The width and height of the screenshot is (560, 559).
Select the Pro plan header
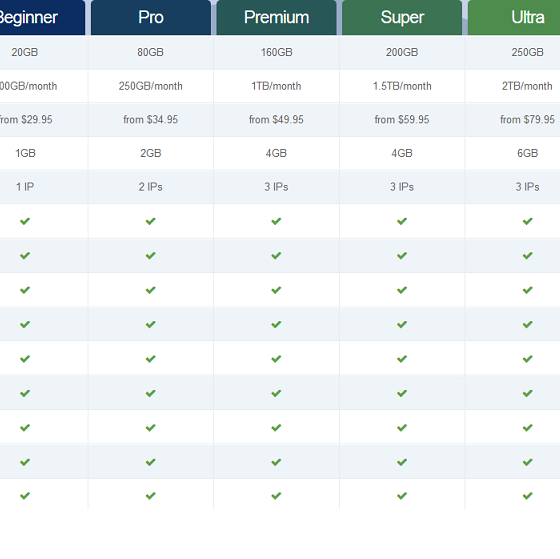(x=151, y=17)
